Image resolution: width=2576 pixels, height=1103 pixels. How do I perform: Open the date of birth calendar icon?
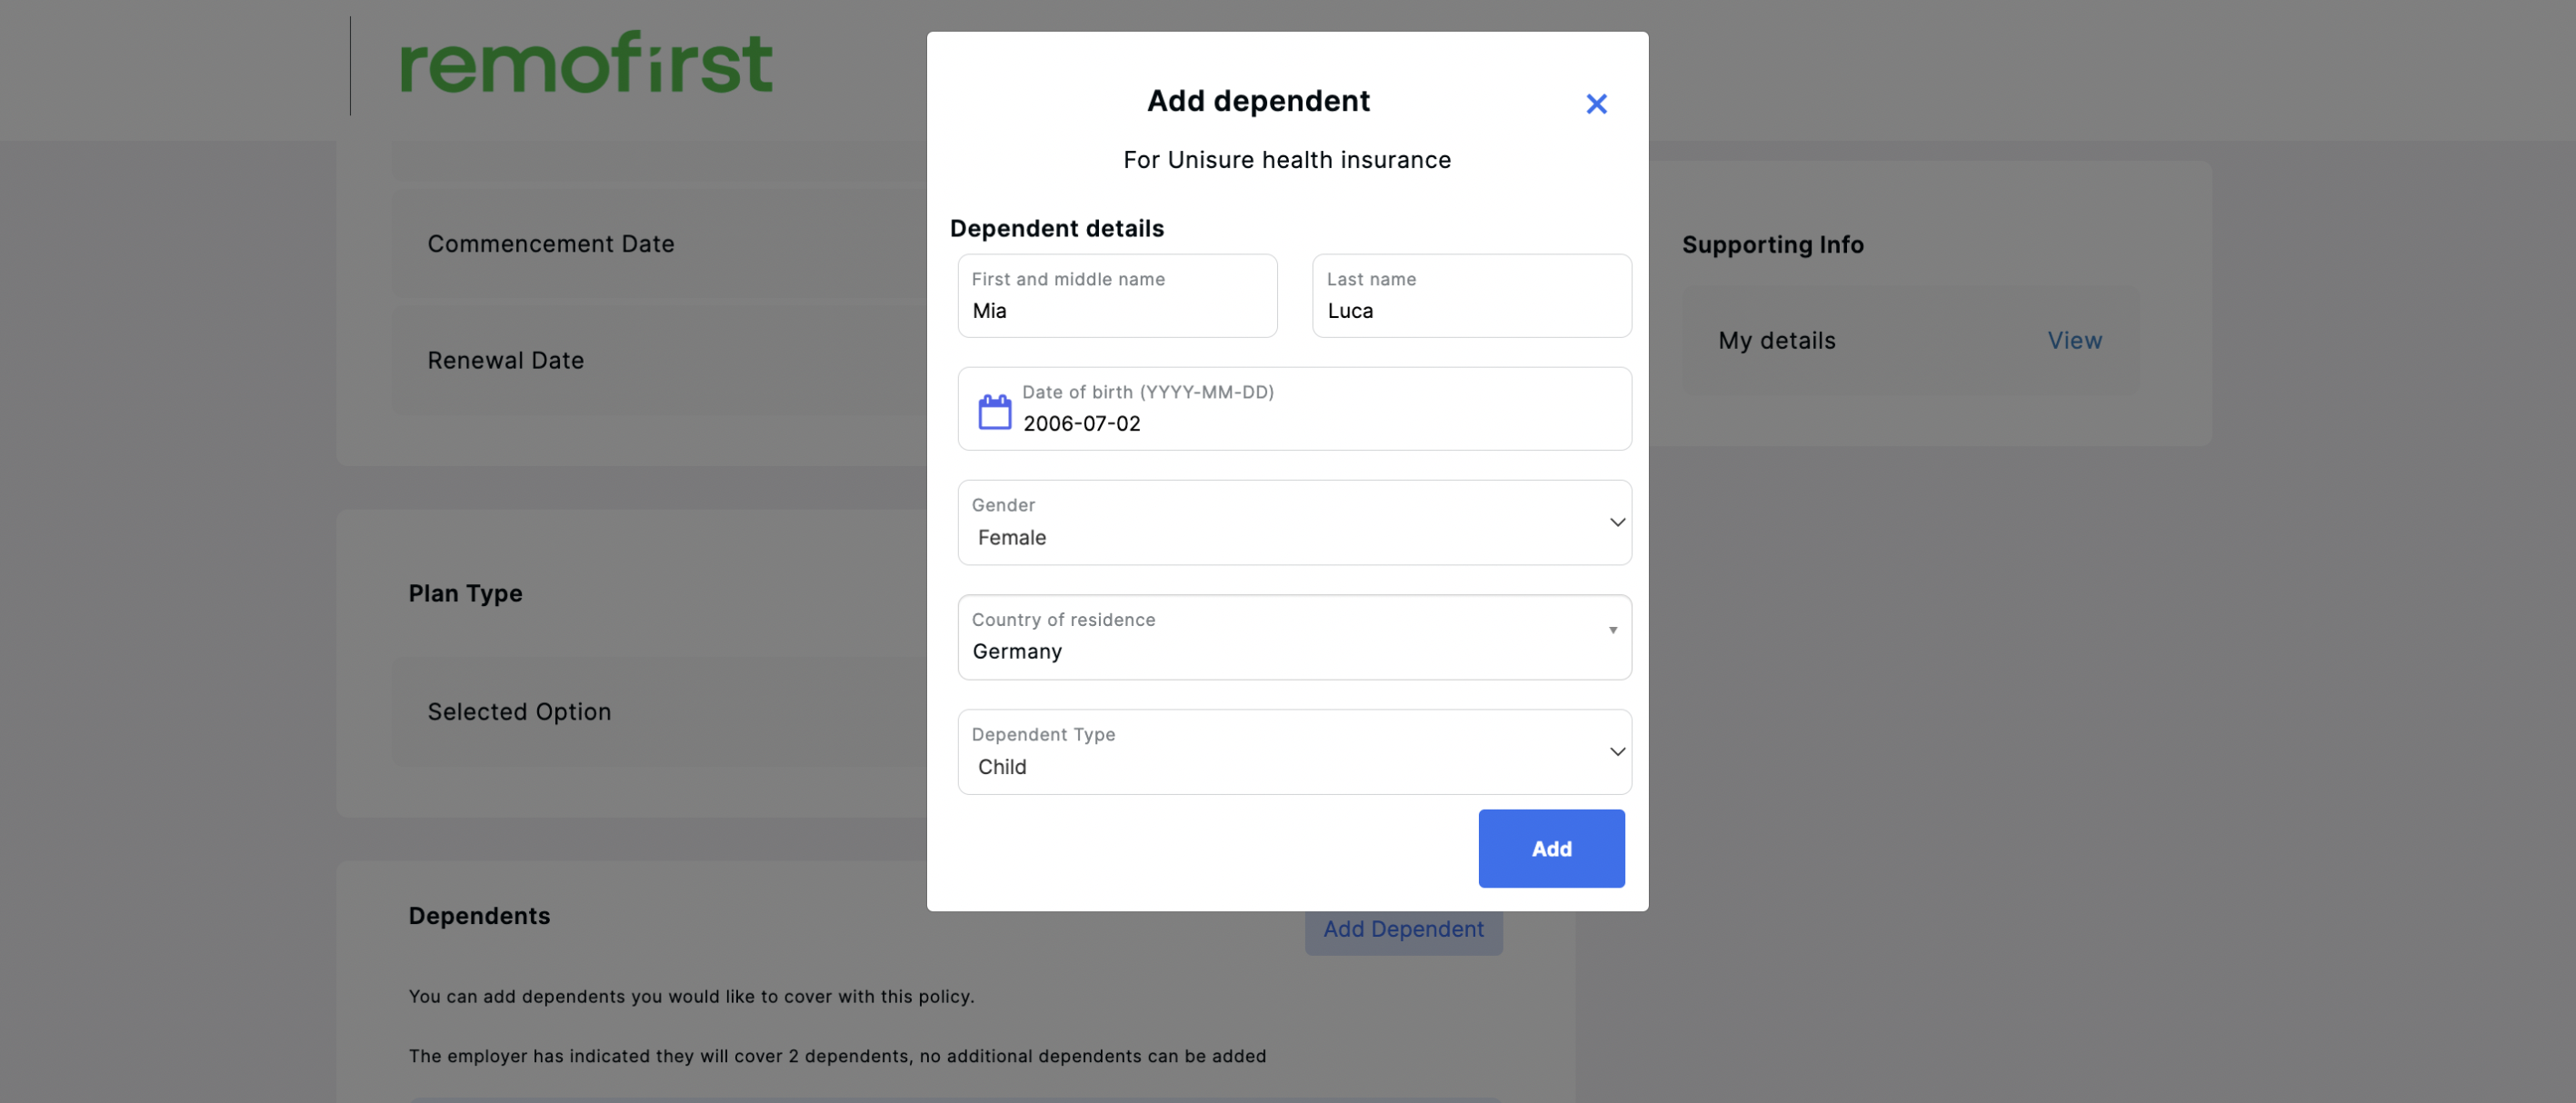(x=994, y=411)
